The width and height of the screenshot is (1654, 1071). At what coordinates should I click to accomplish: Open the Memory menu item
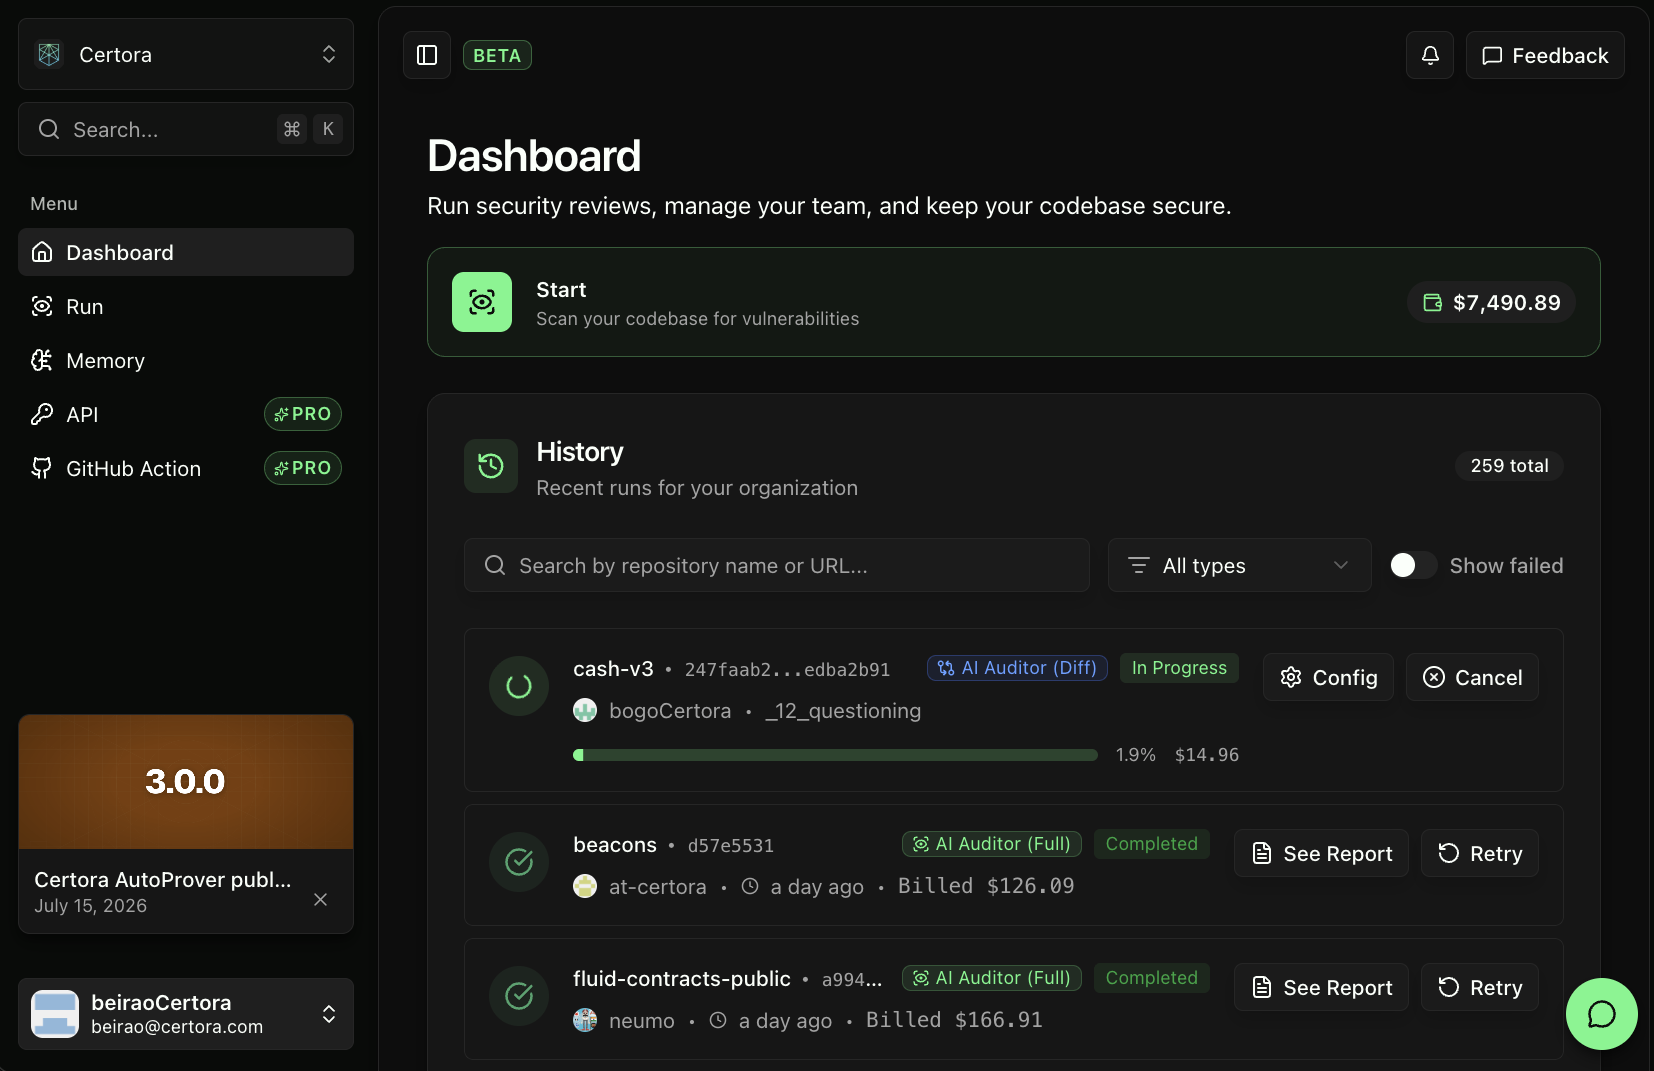[x=186, y=360]
